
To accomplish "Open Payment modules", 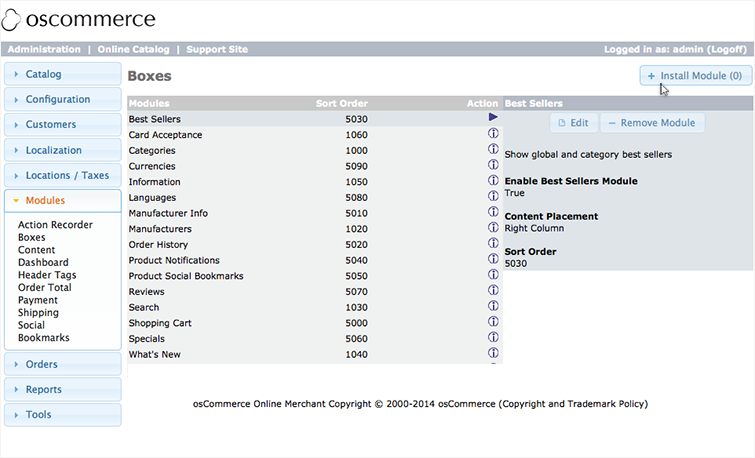I will click(38, 300).
